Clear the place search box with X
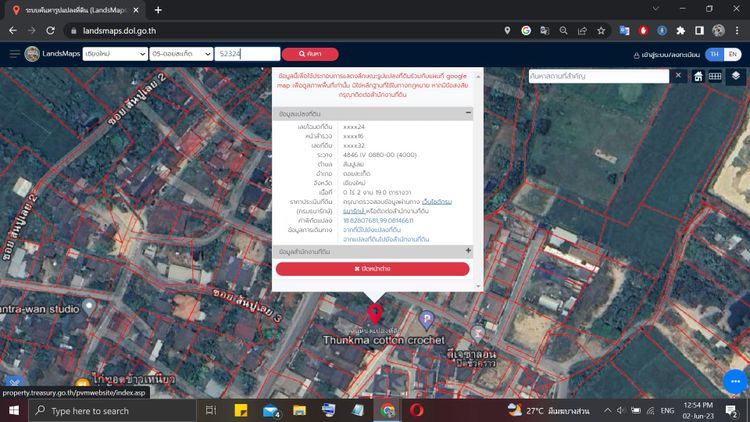This screenshot has height=422, width=750. (678, 76)
